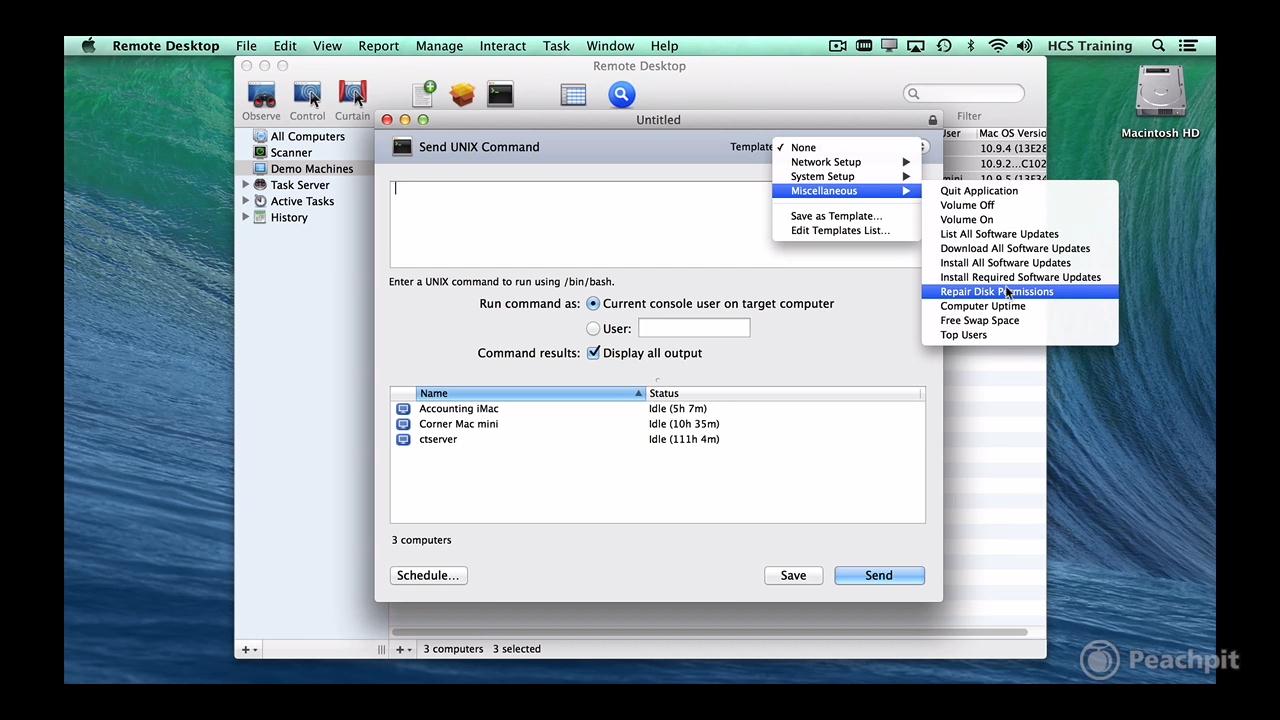Click the Bluetooth menu bar icon

970,46
